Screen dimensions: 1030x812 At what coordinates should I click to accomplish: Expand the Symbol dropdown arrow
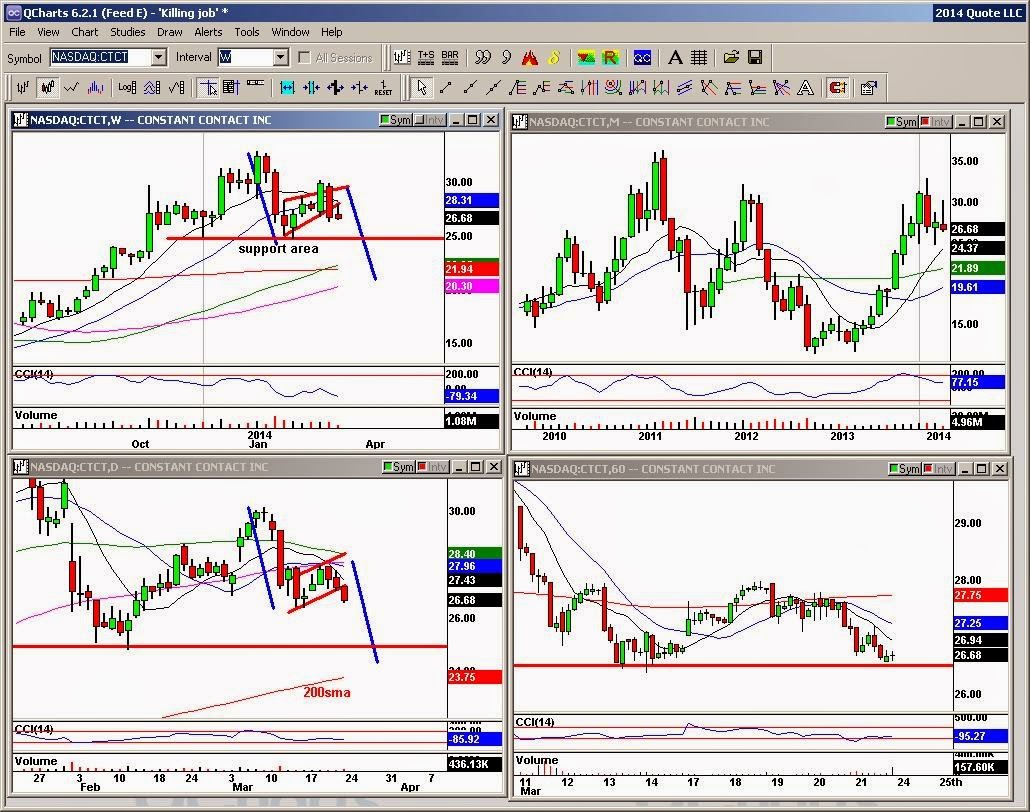tap(158, 57)
